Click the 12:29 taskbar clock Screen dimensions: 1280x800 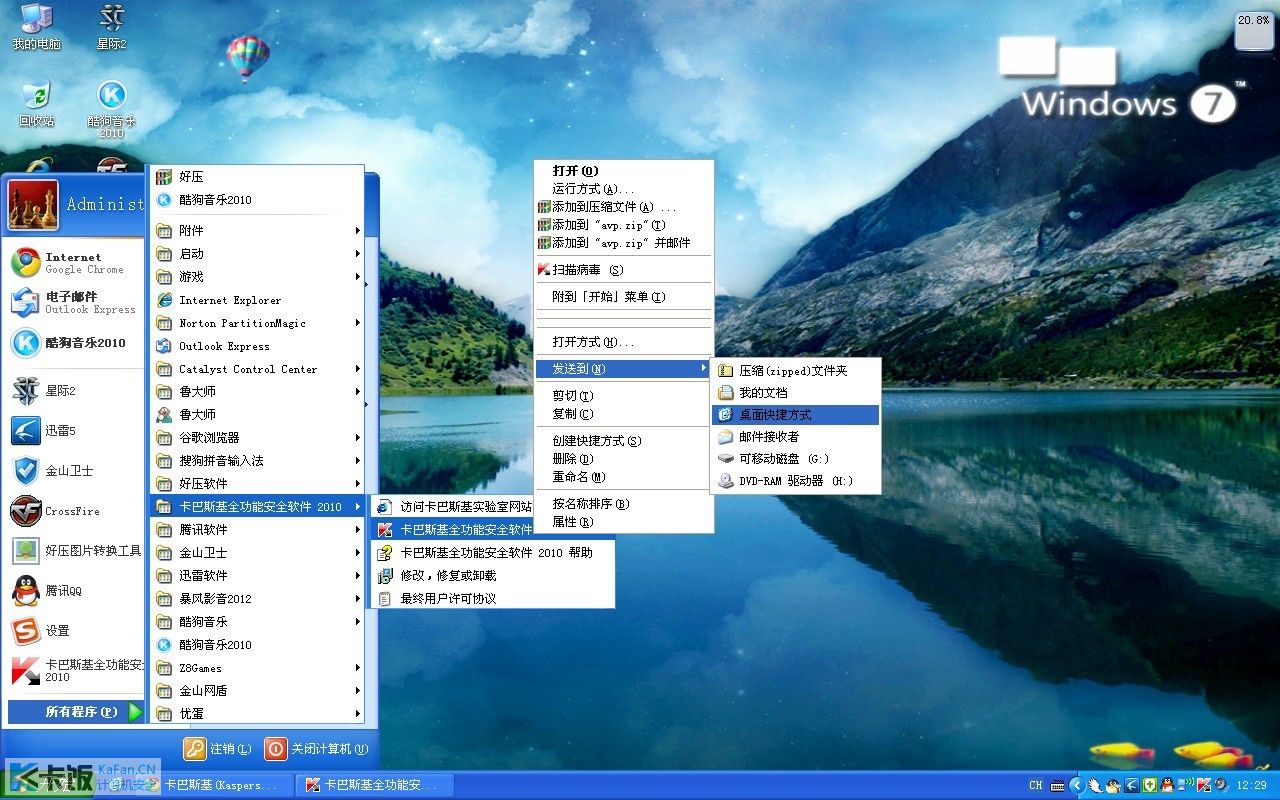[x=1252, y=785]
